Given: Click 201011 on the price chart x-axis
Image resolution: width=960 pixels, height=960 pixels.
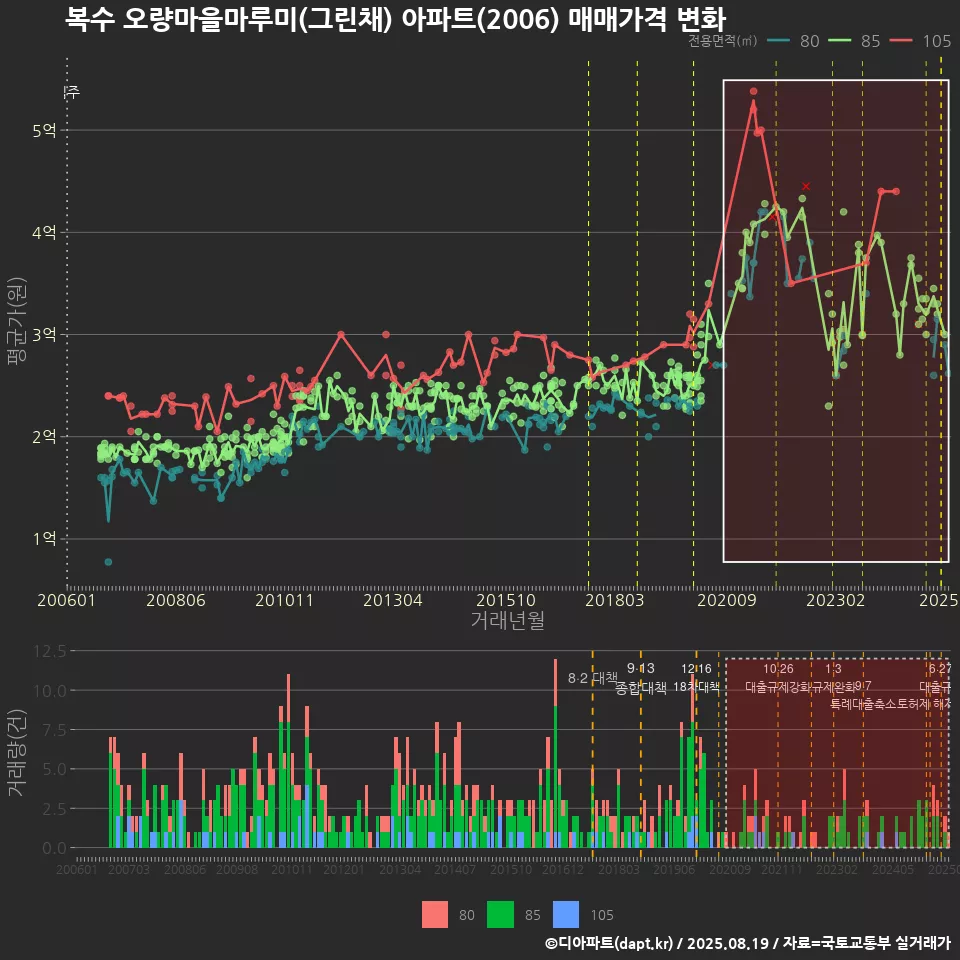Looking at the screenshot, I should tap(284, 600).
